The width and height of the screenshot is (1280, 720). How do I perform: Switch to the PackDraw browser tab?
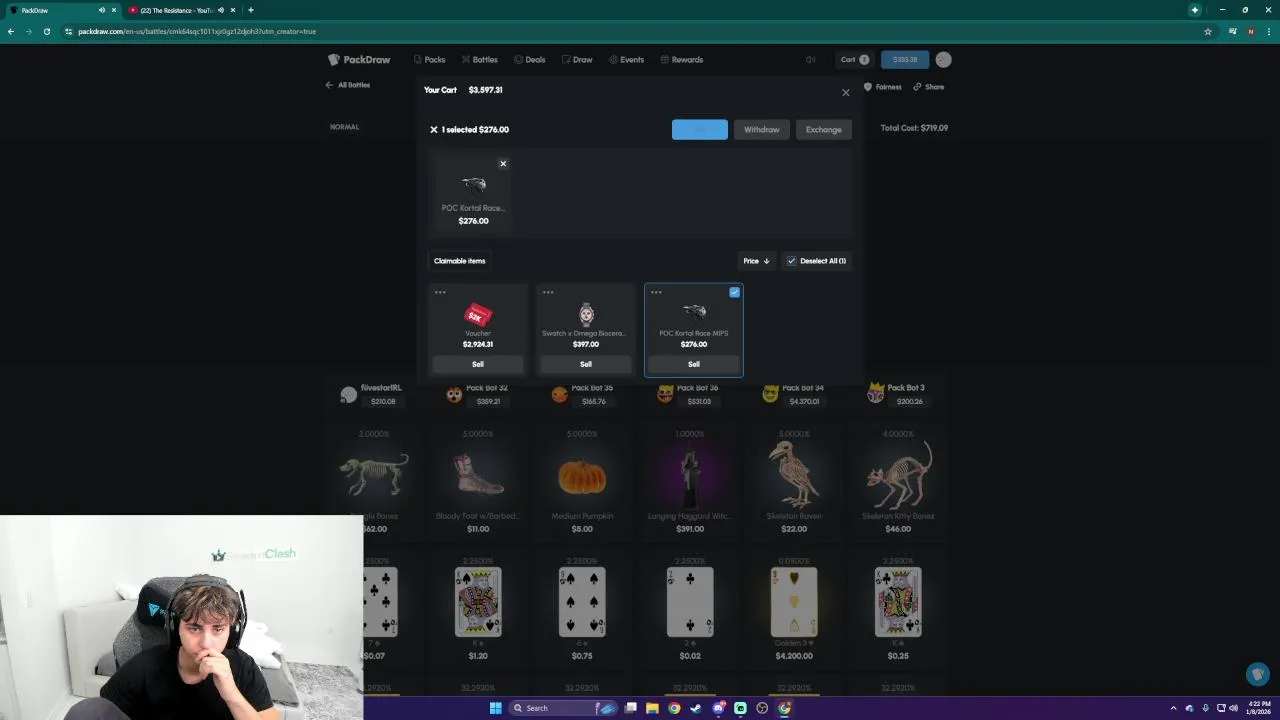[62, 10]
